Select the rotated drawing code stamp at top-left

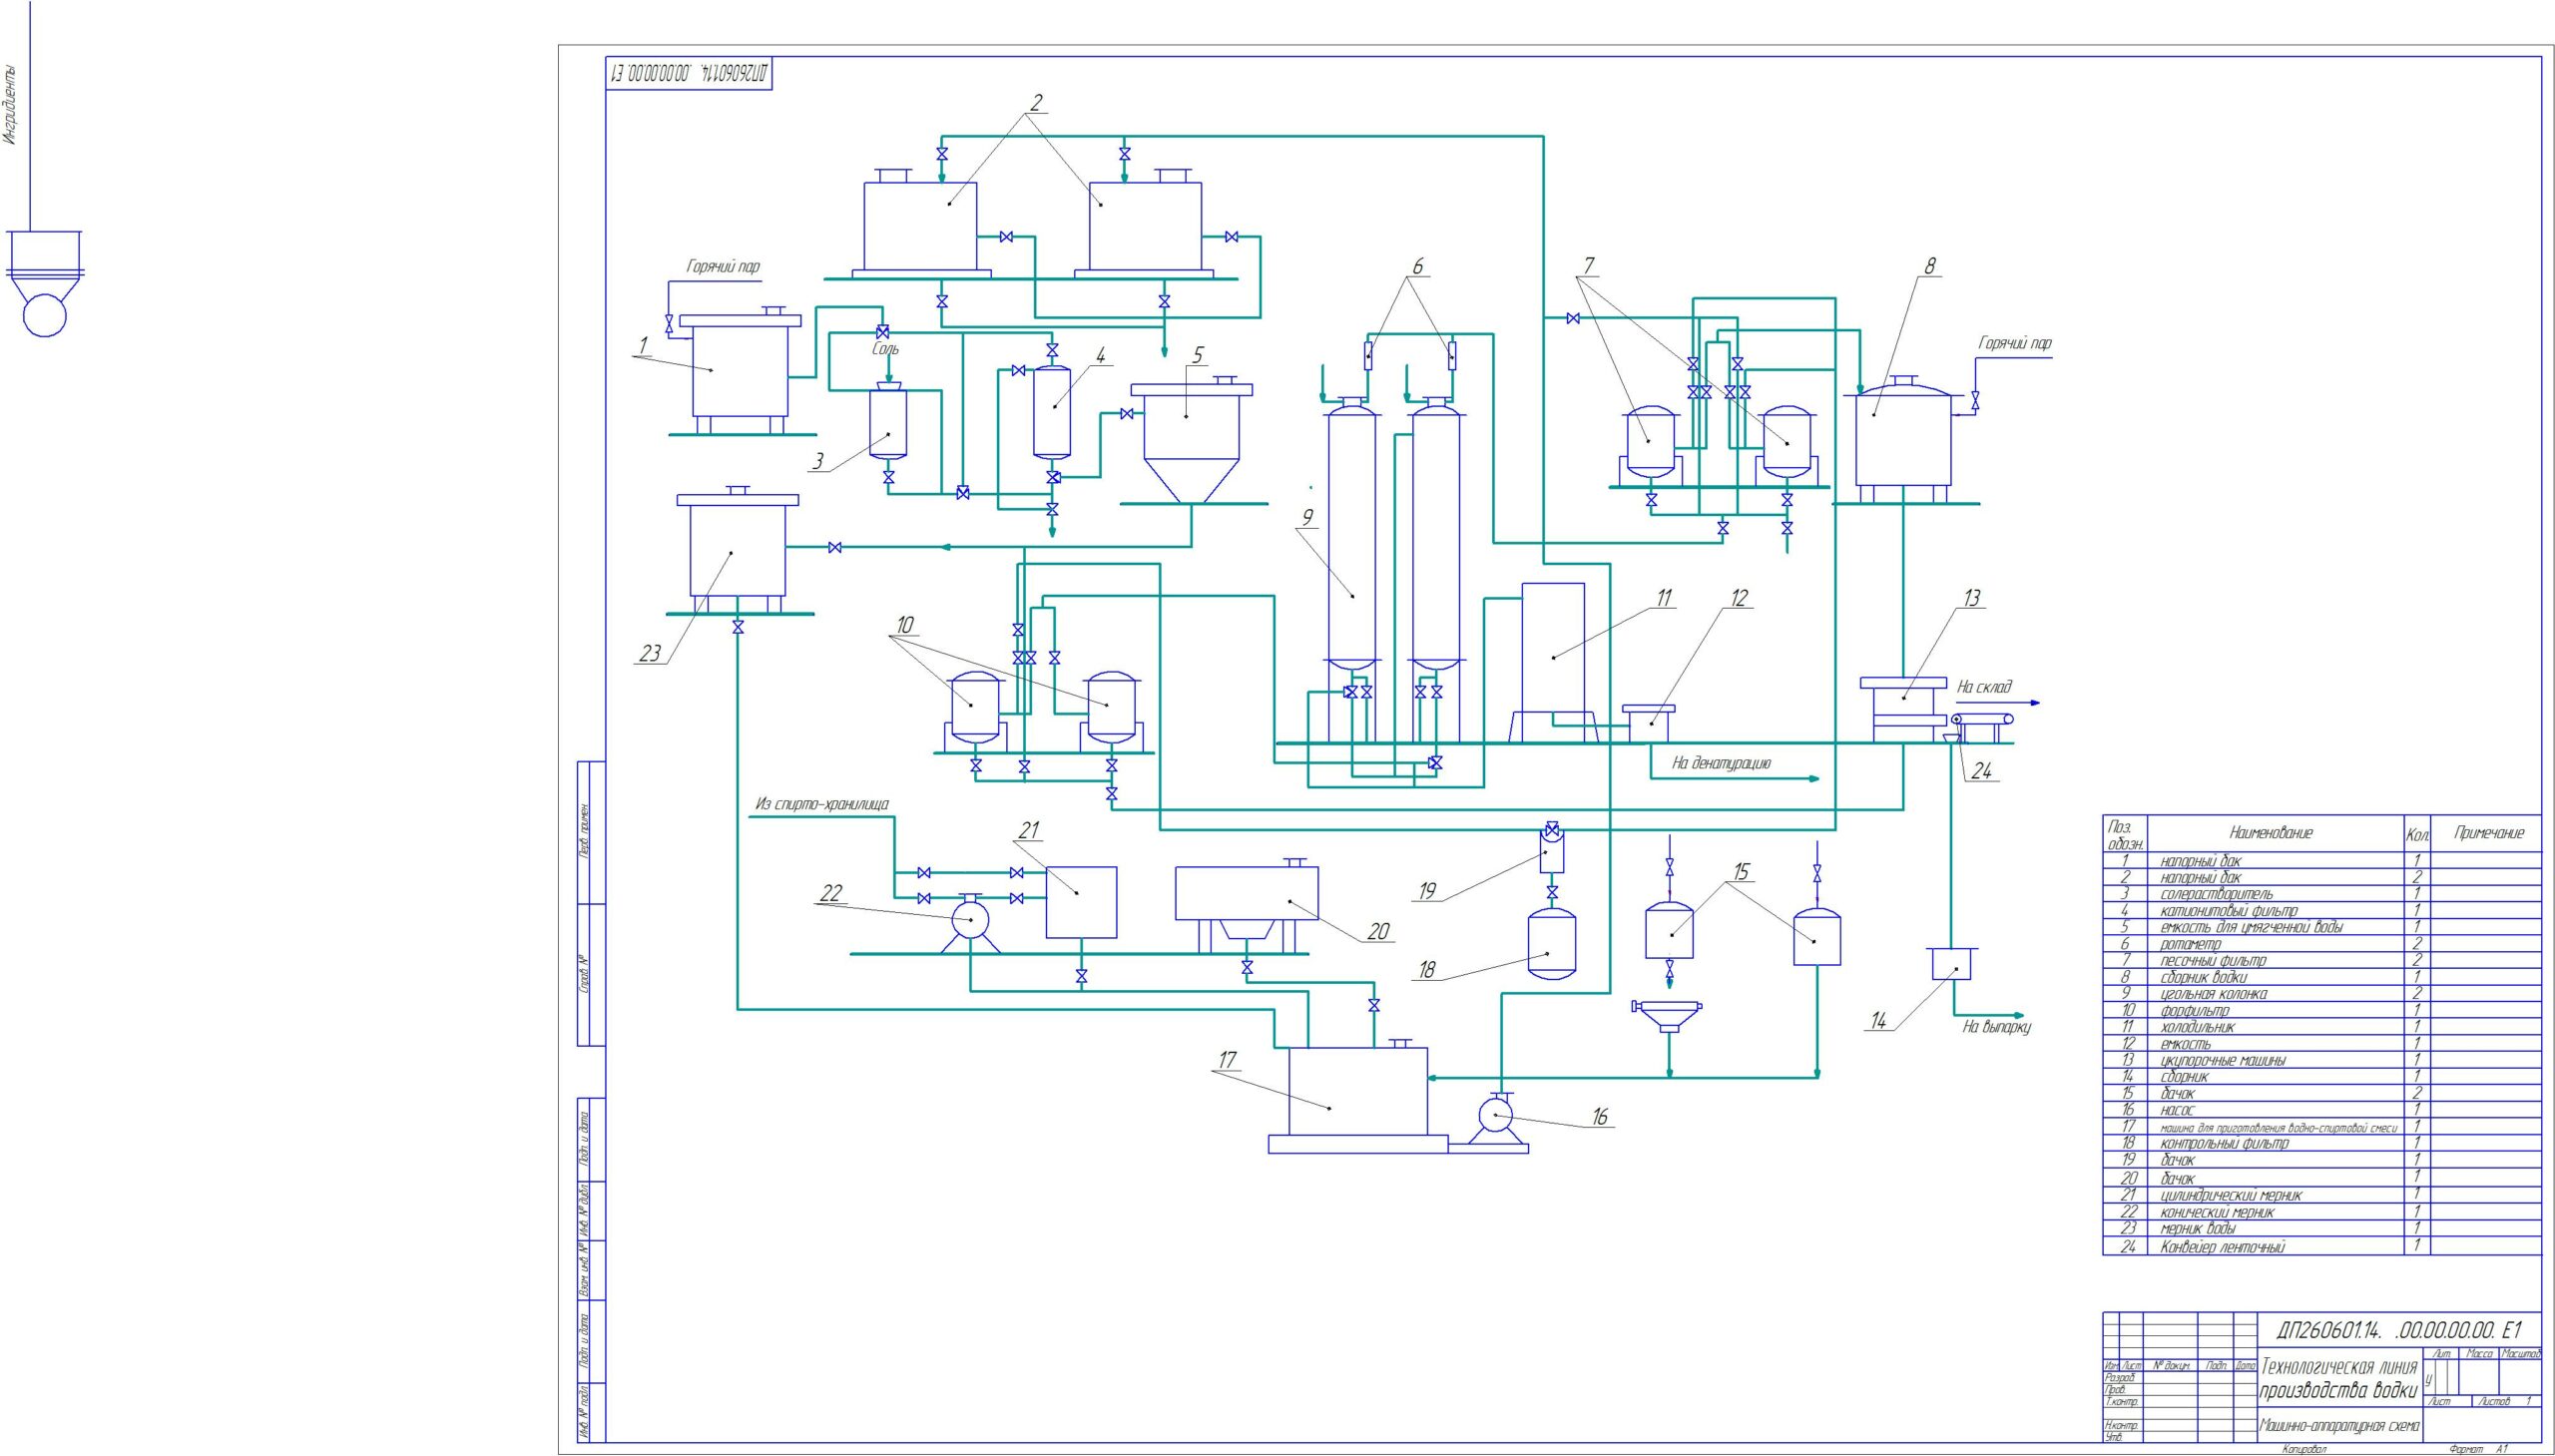pos(690,73)
